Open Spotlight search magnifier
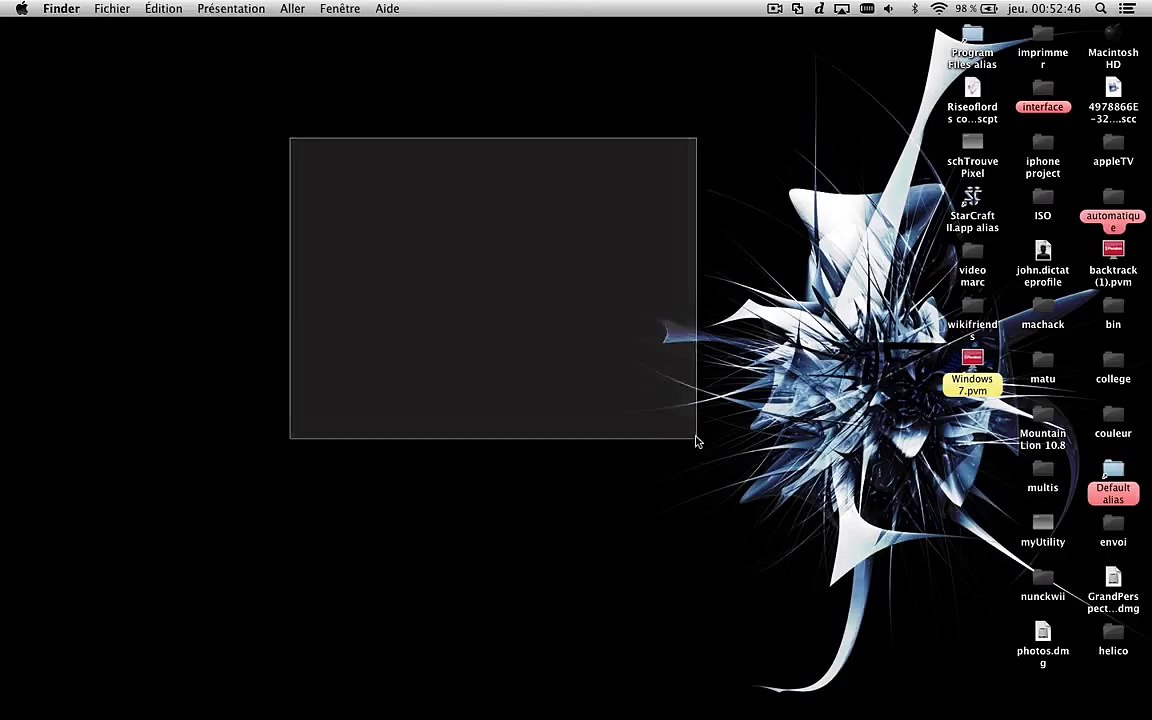The width and height of the screenshot is (1152, 720). tap(1101, 9)
